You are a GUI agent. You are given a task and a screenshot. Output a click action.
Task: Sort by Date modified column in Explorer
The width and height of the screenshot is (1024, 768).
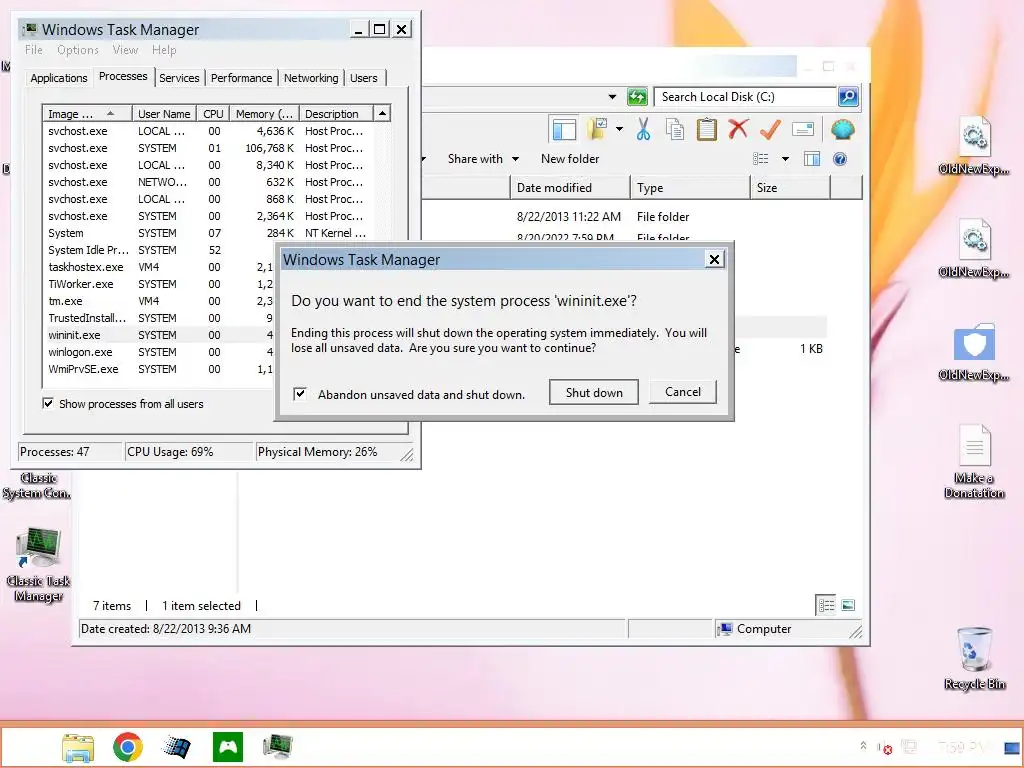tap(569, 187)
